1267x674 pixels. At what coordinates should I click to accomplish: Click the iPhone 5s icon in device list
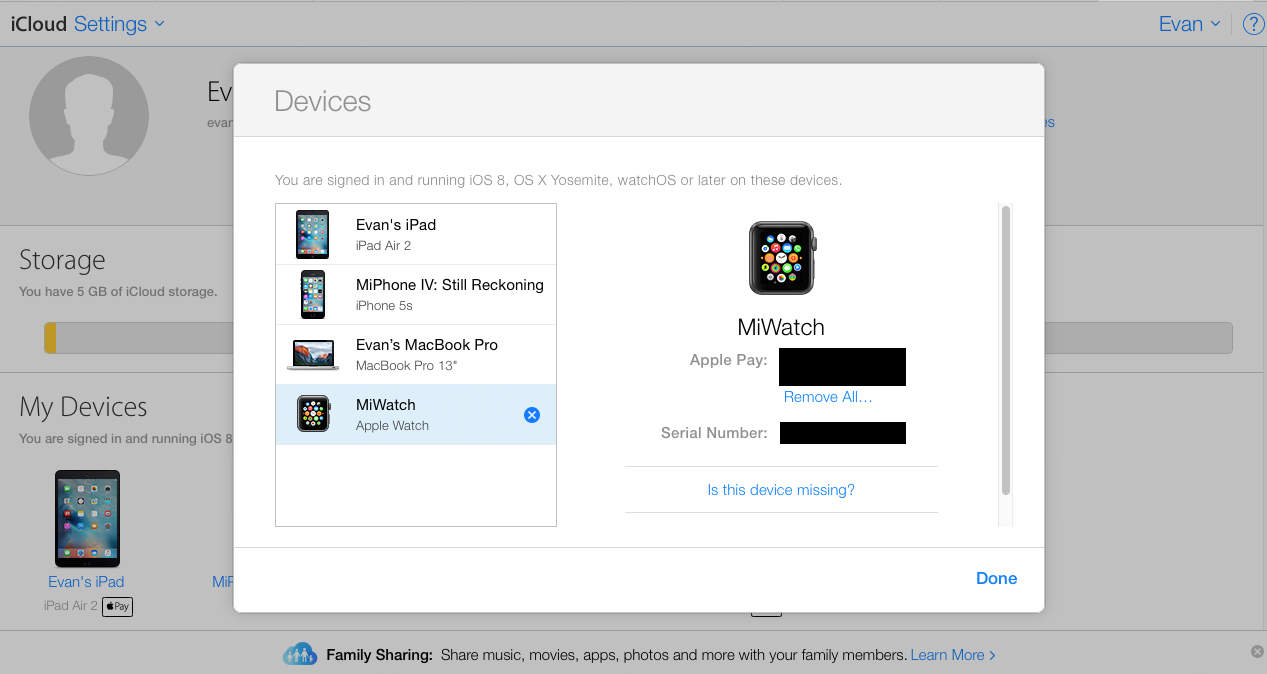[312, 294]
